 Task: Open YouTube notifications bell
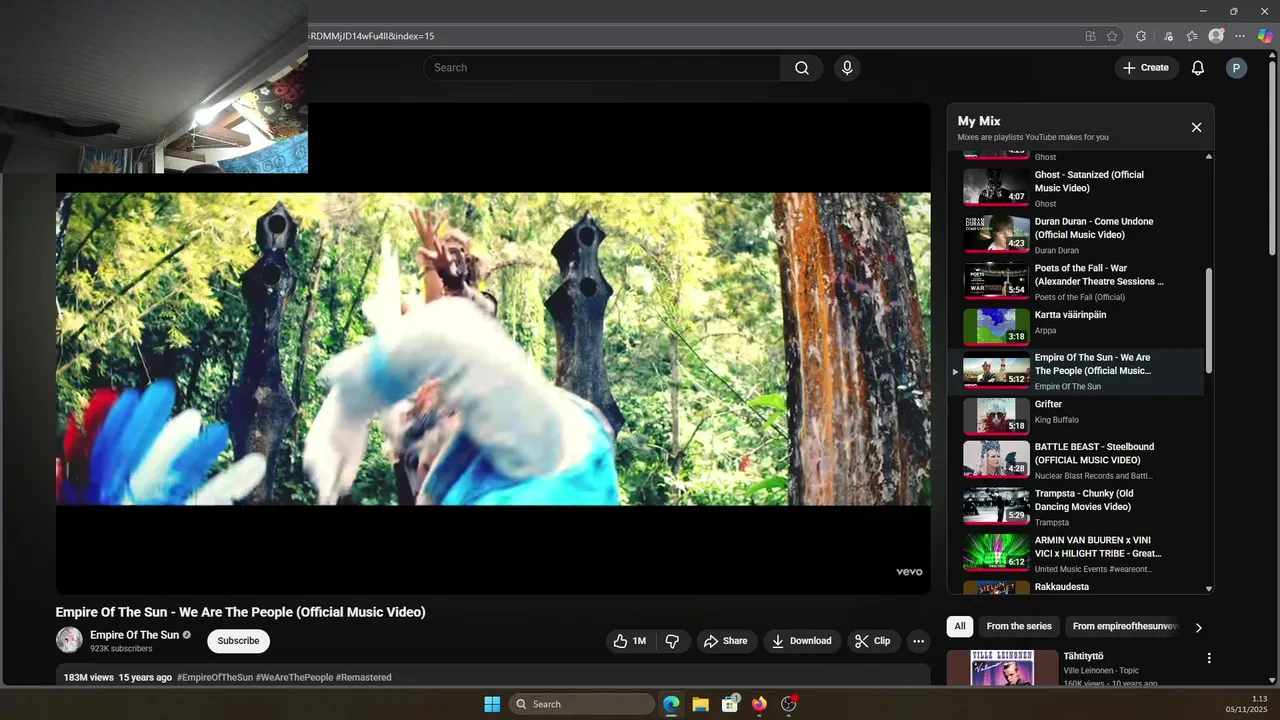click(x=1197, y=68)
